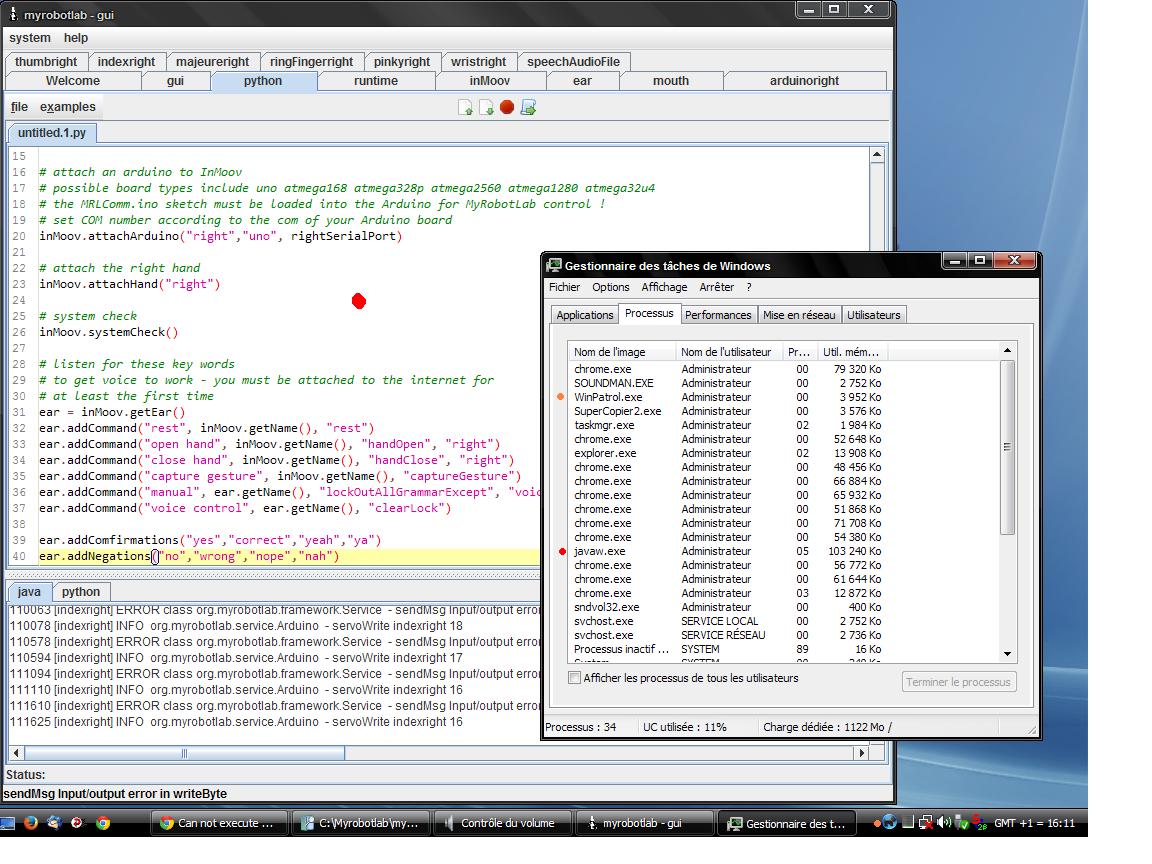Click the console horizontal scrollbar thumb
This screenshot has width=1152, height=864.
184,752
